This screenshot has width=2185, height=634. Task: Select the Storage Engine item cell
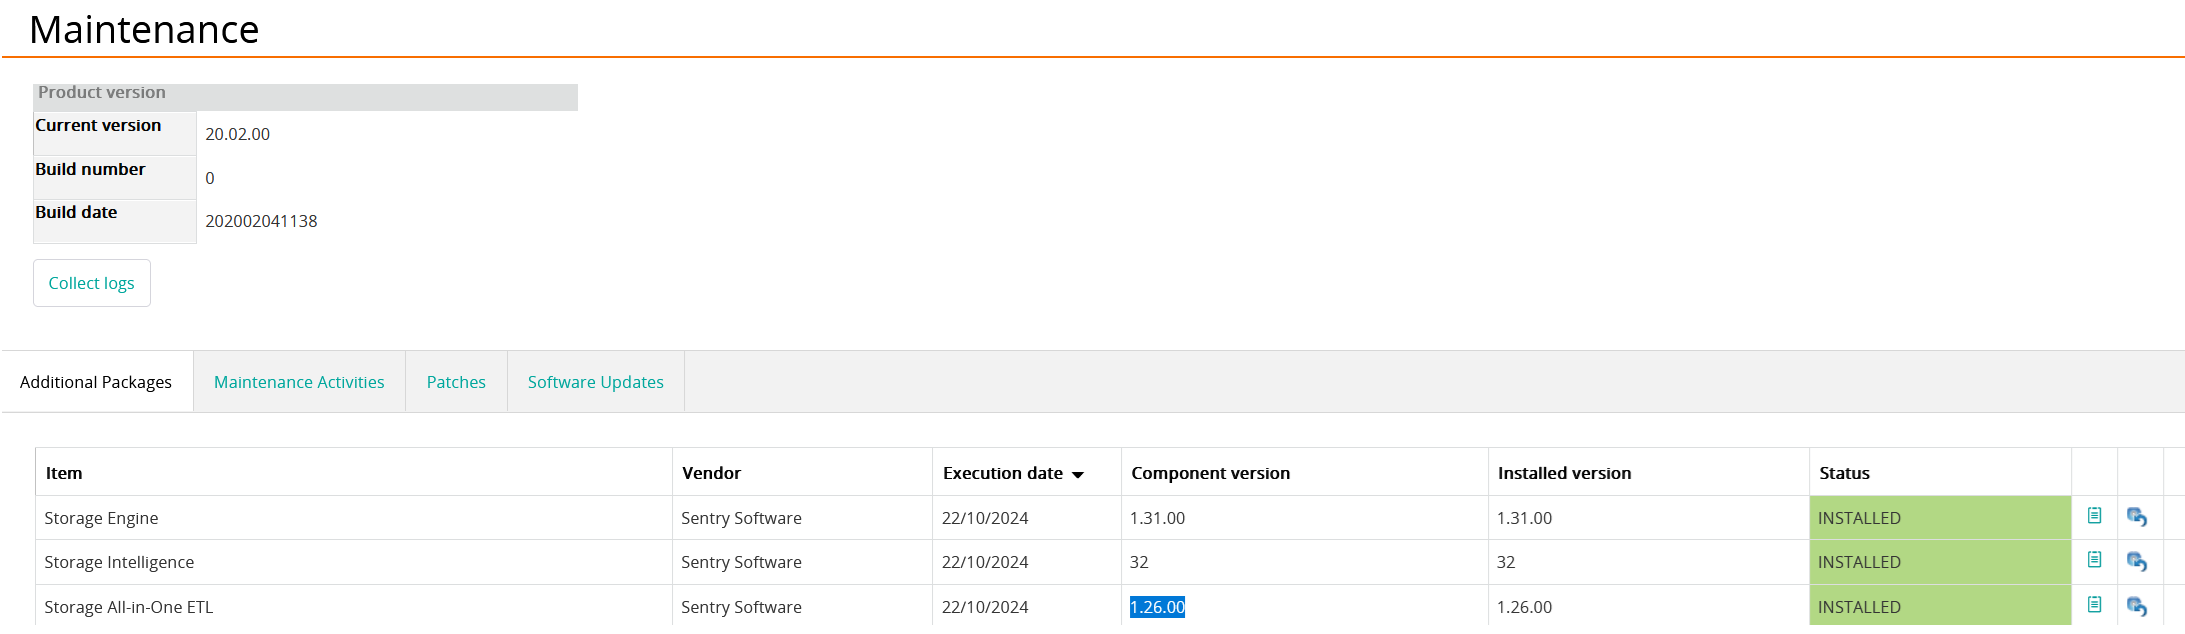tap(354, 518)
